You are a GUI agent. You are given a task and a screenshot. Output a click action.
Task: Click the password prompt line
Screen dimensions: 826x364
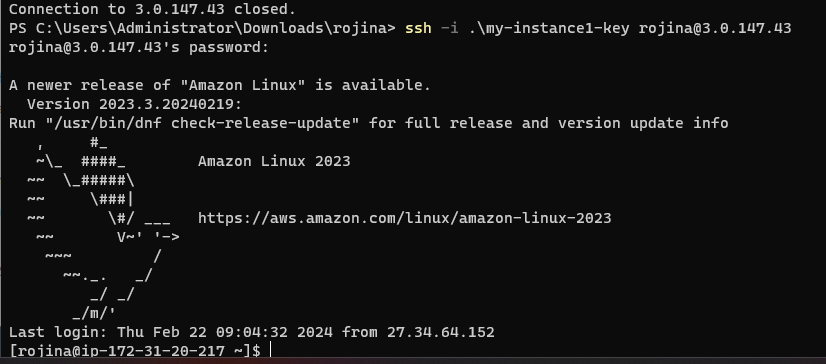[x=139, y=47]
